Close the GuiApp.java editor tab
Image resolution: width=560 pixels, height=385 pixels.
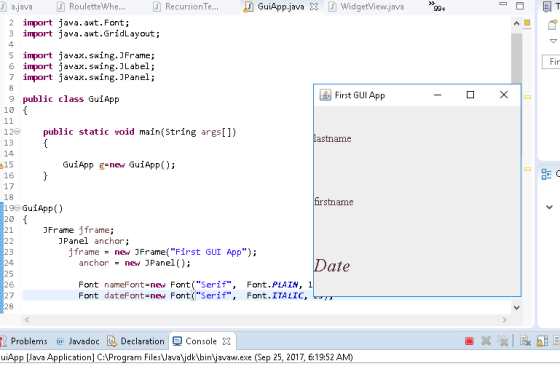click(314, 6)
